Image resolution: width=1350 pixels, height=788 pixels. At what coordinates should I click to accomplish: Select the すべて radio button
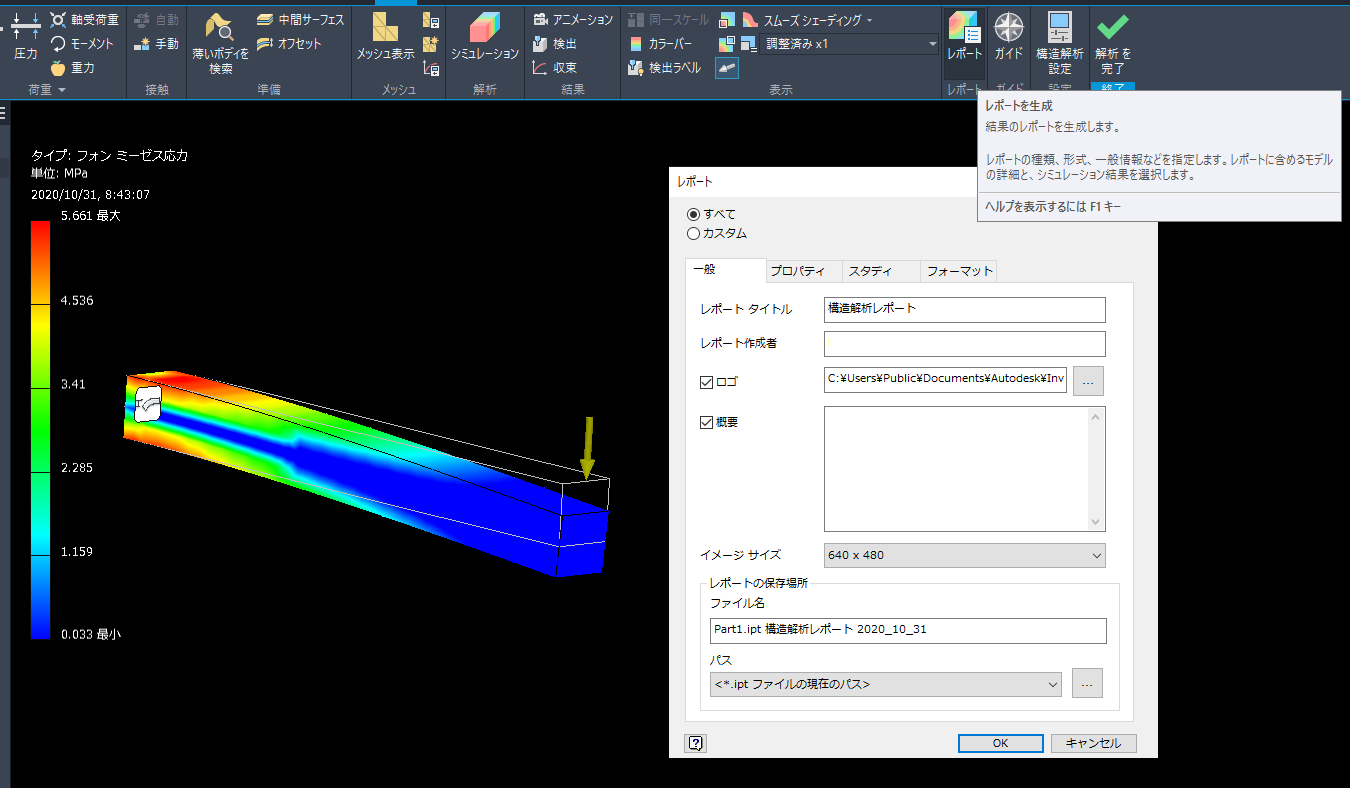[693, 215]
